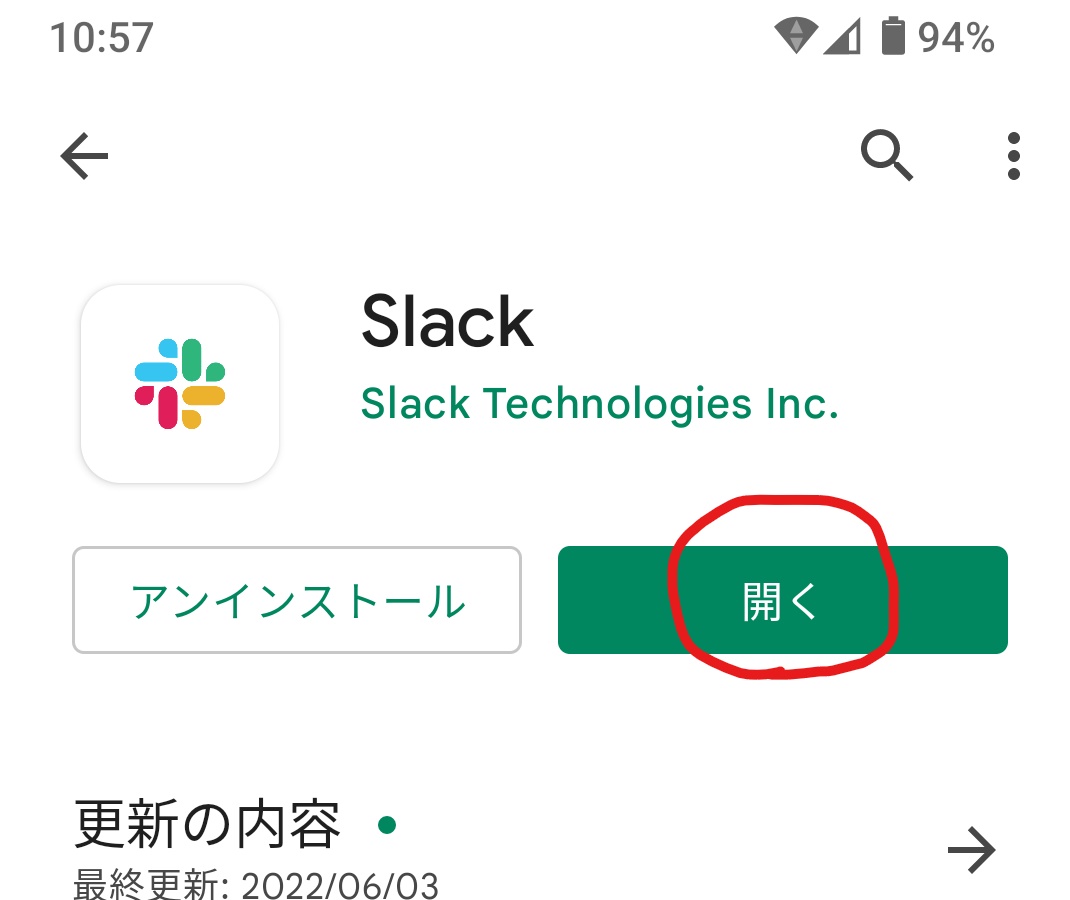Tap the 最終更新: 2022/06/03 text
The height and width of the screenshot is (900, 1070).
(x=256, y=885)
